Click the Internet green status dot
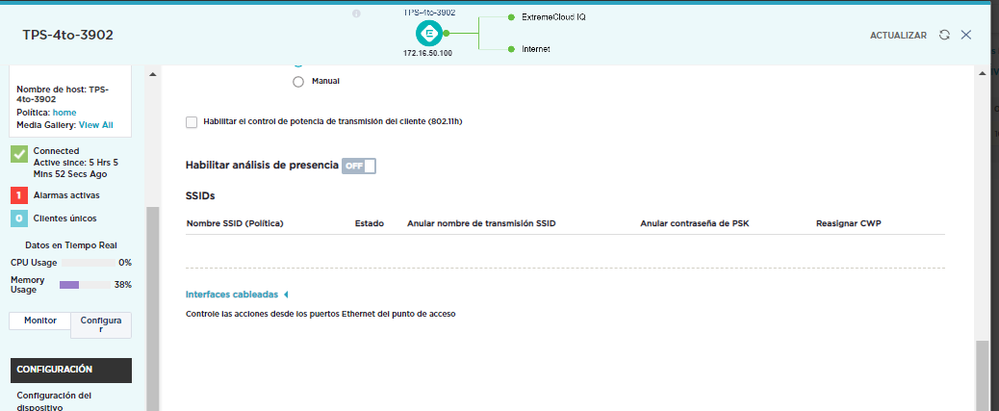 [x=511, y=49]
